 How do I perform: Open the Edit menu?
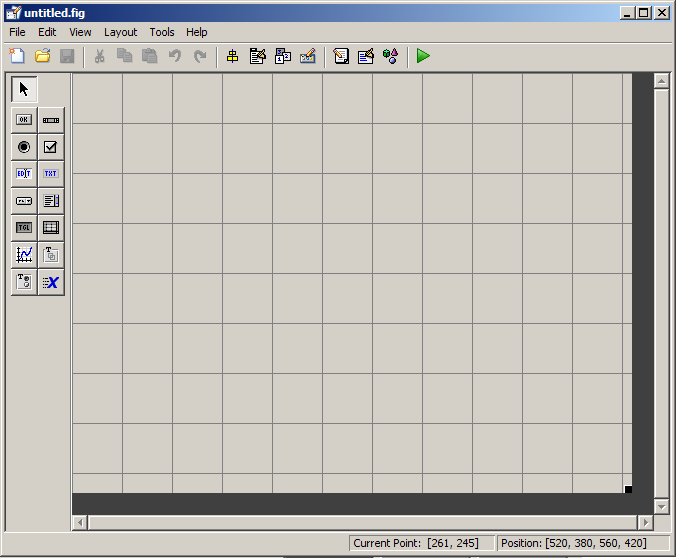click(47, 32)
